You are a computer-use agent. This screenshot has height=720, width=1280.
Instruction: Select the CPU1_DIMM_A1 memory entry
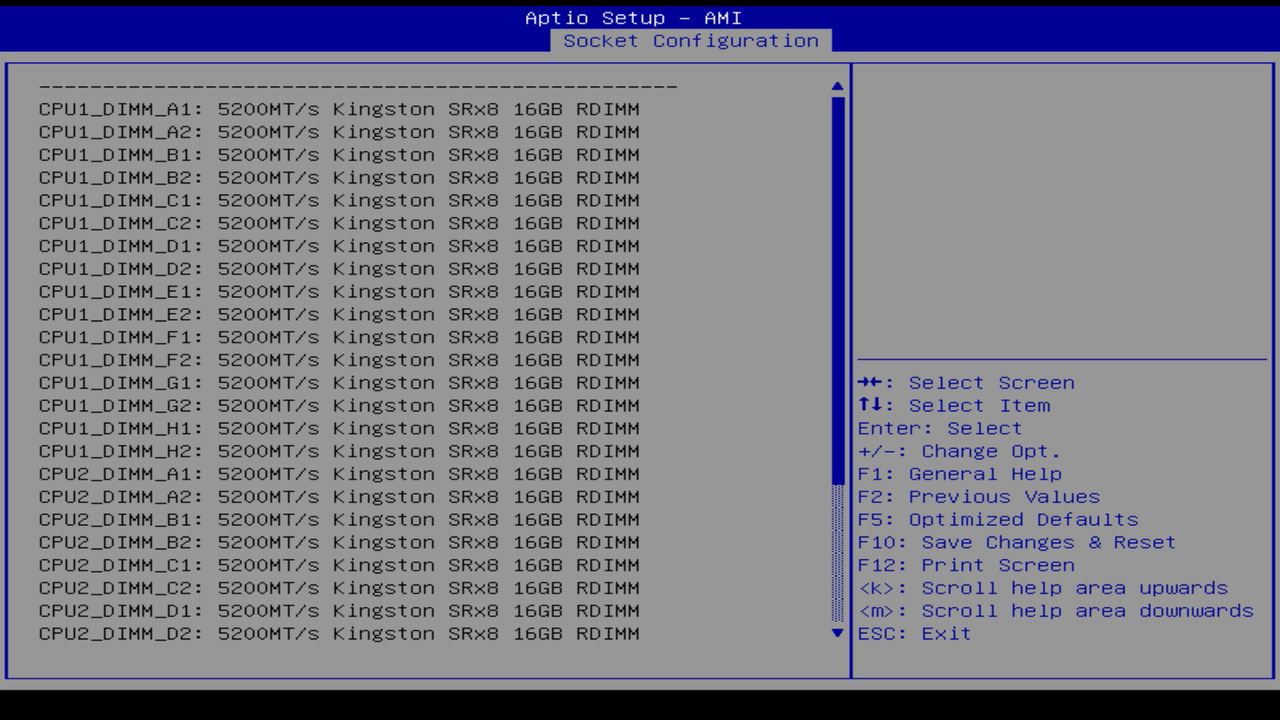point(338,109)
